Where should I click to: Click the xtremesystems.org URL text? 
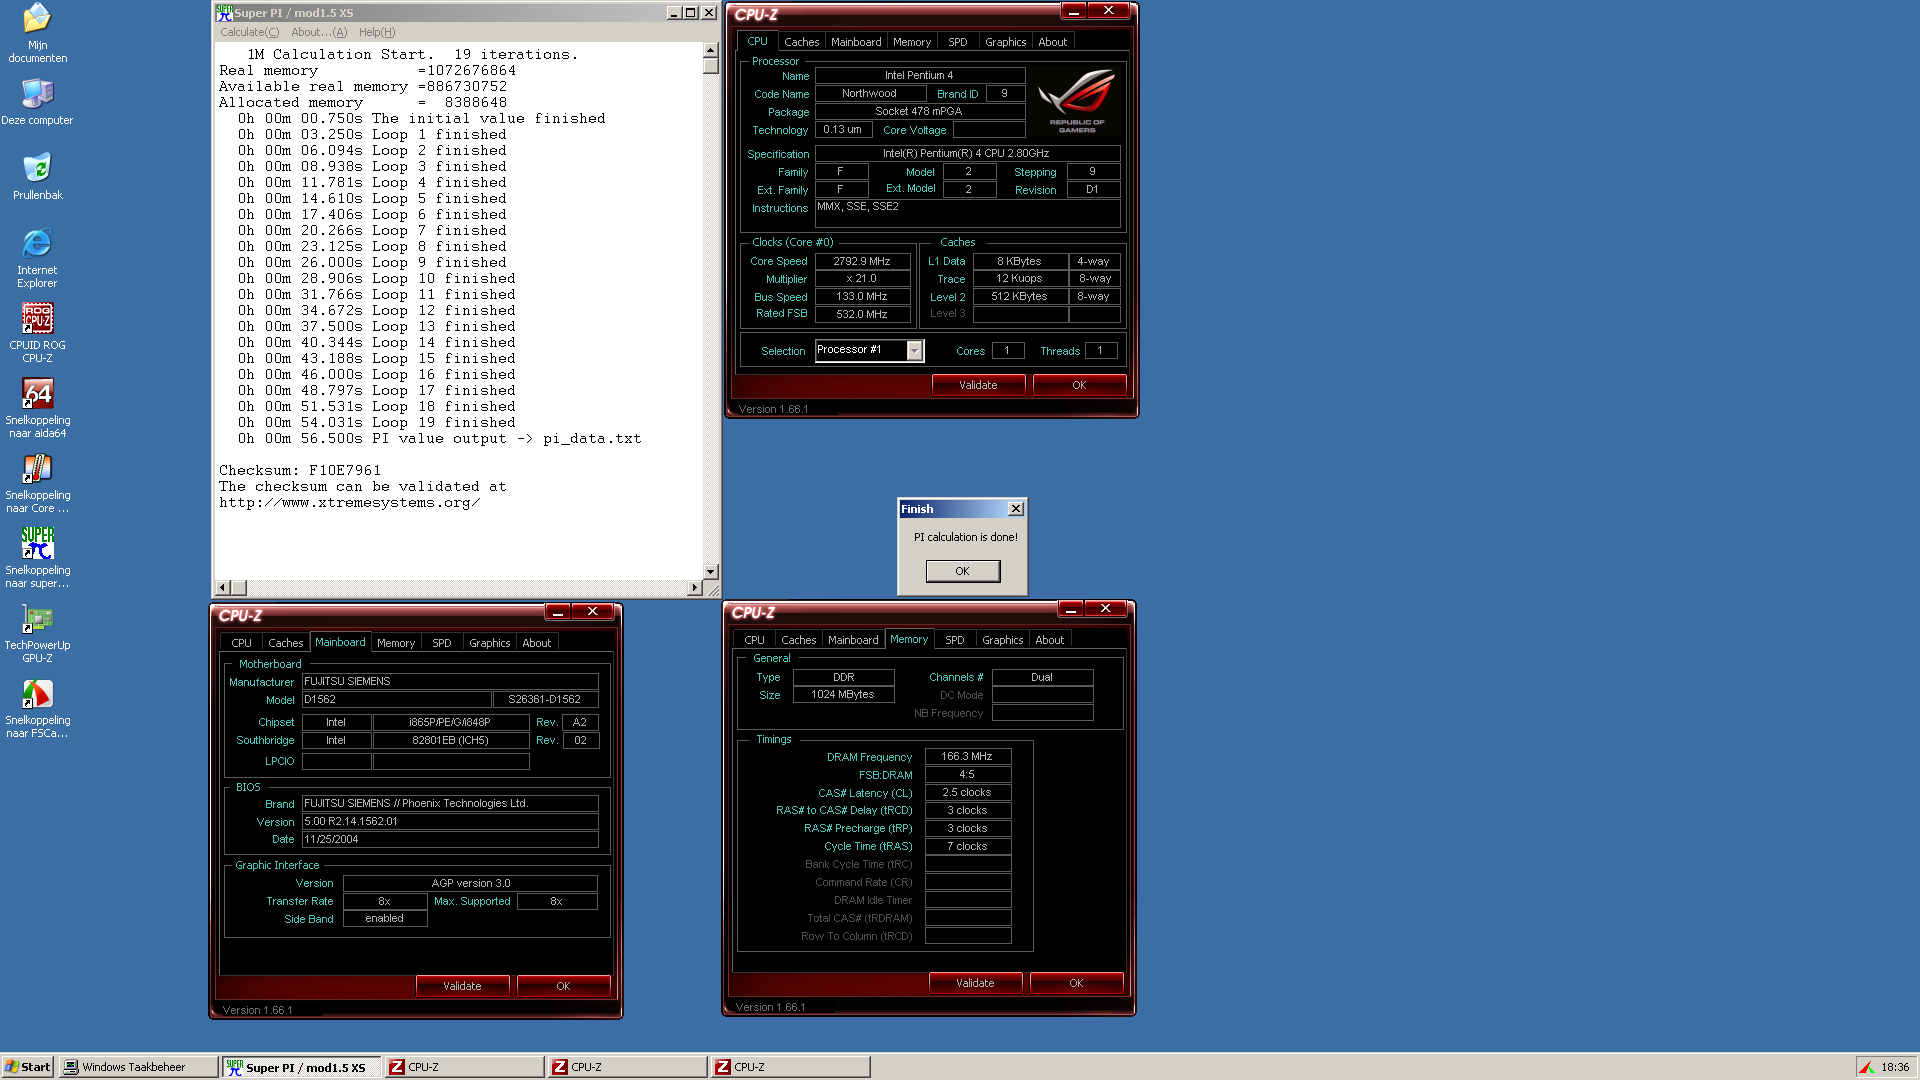point(350,503)
